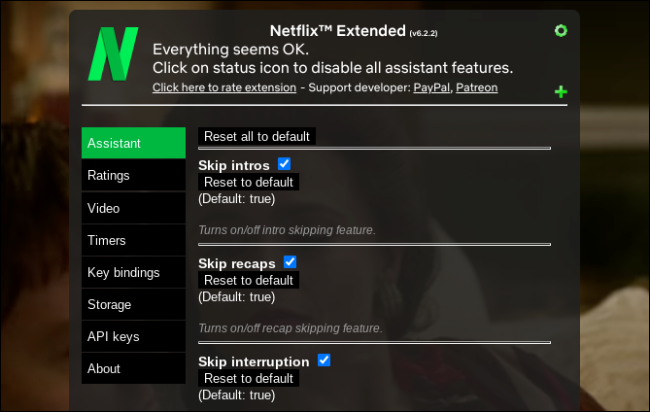This screenshot has height=412, width=650.
Task: Show the About tab
Action: [x=133, y=368]
